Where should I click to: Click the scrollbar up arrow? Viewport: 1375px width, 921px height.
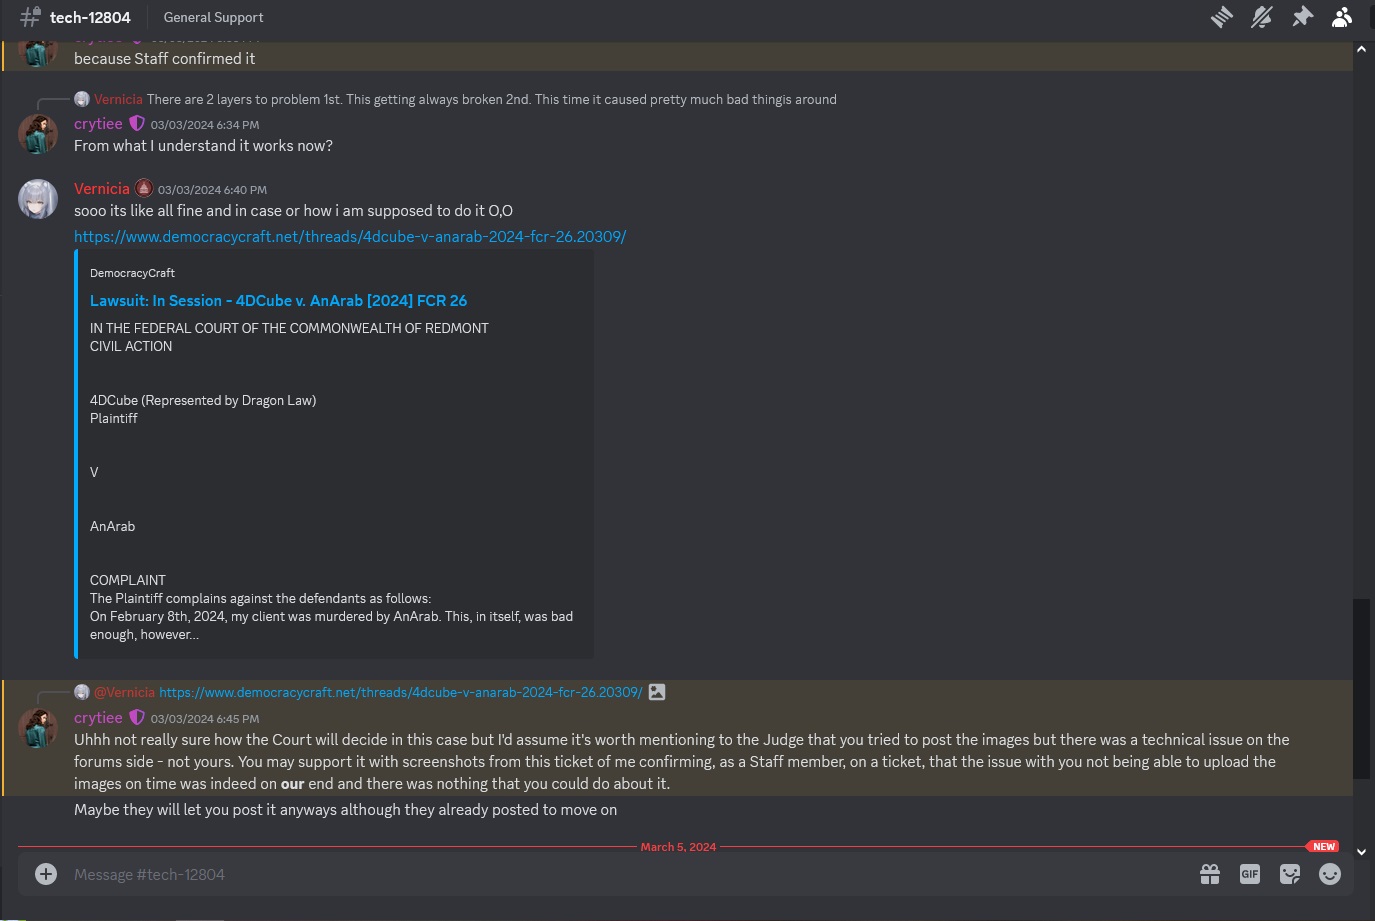pos(1361,48)
